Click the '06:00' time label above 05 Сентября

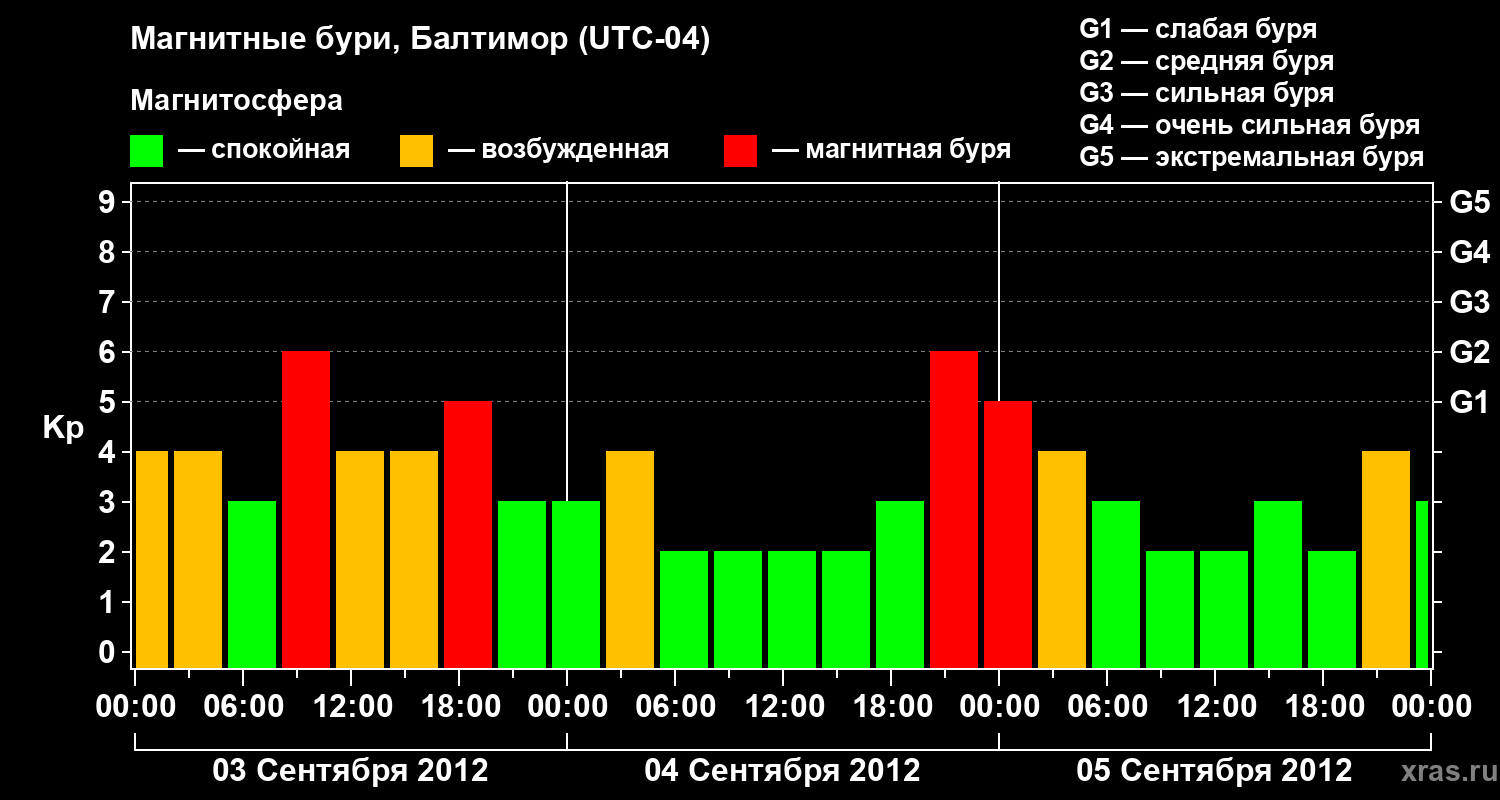coord(1107,706)
